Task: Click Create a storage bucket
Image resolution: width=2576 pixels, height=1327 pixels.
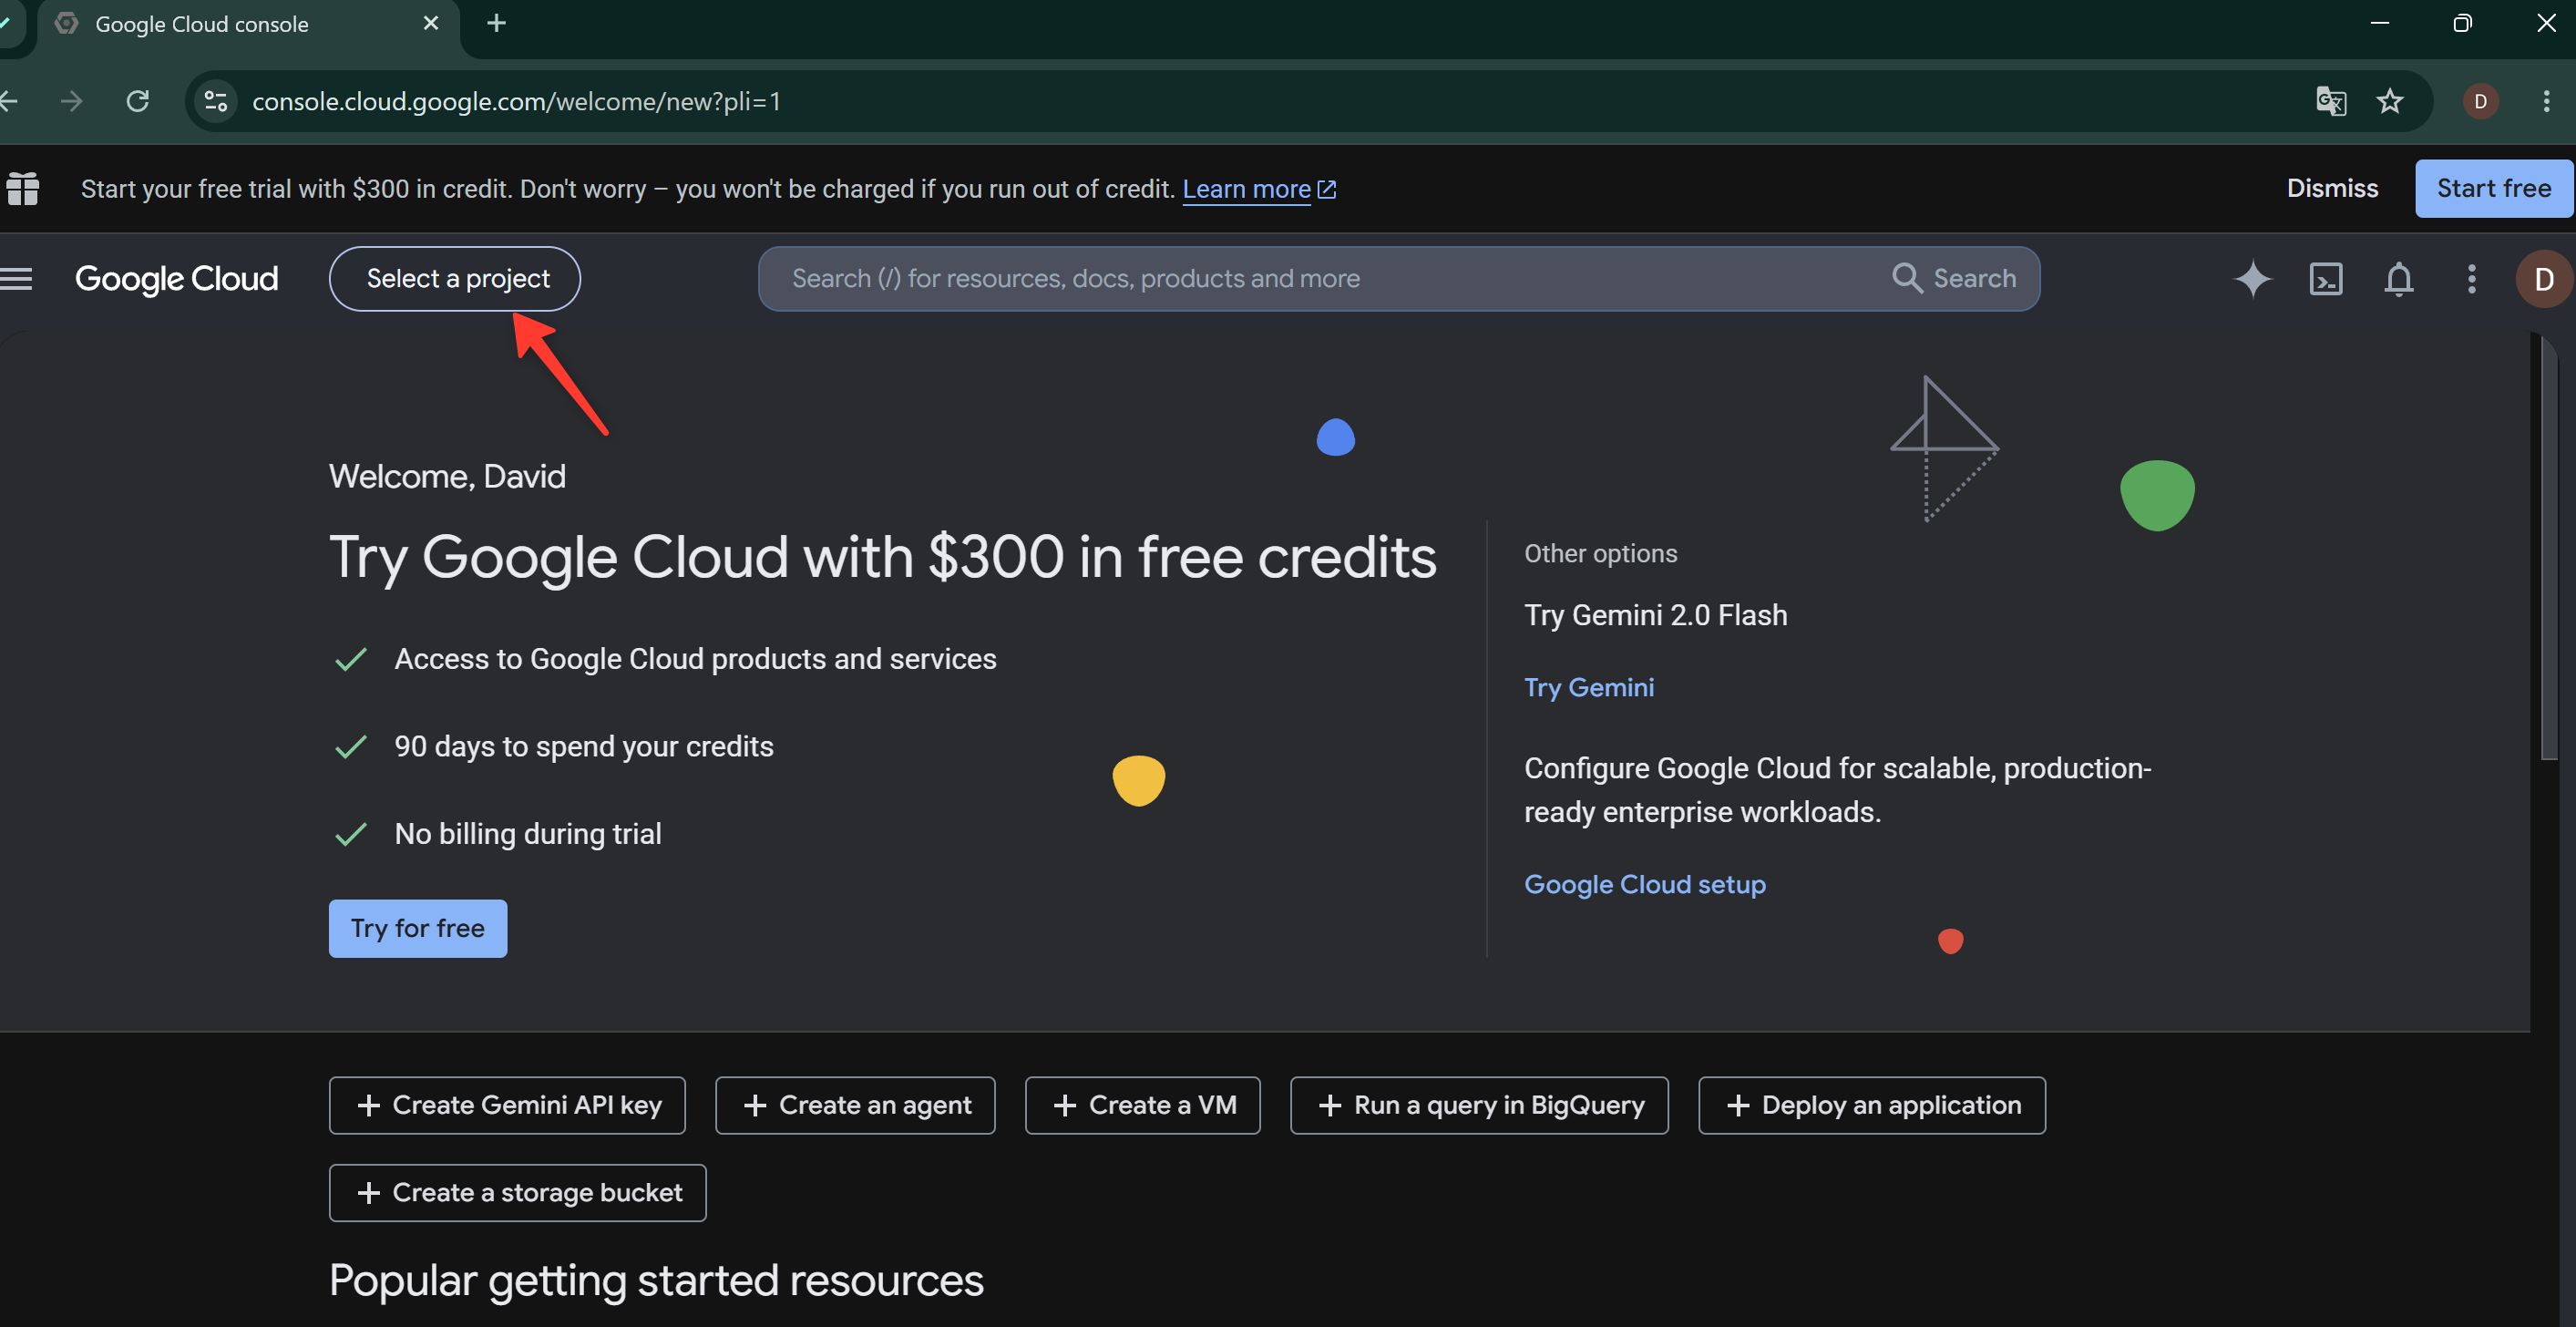Action: 517,1193
